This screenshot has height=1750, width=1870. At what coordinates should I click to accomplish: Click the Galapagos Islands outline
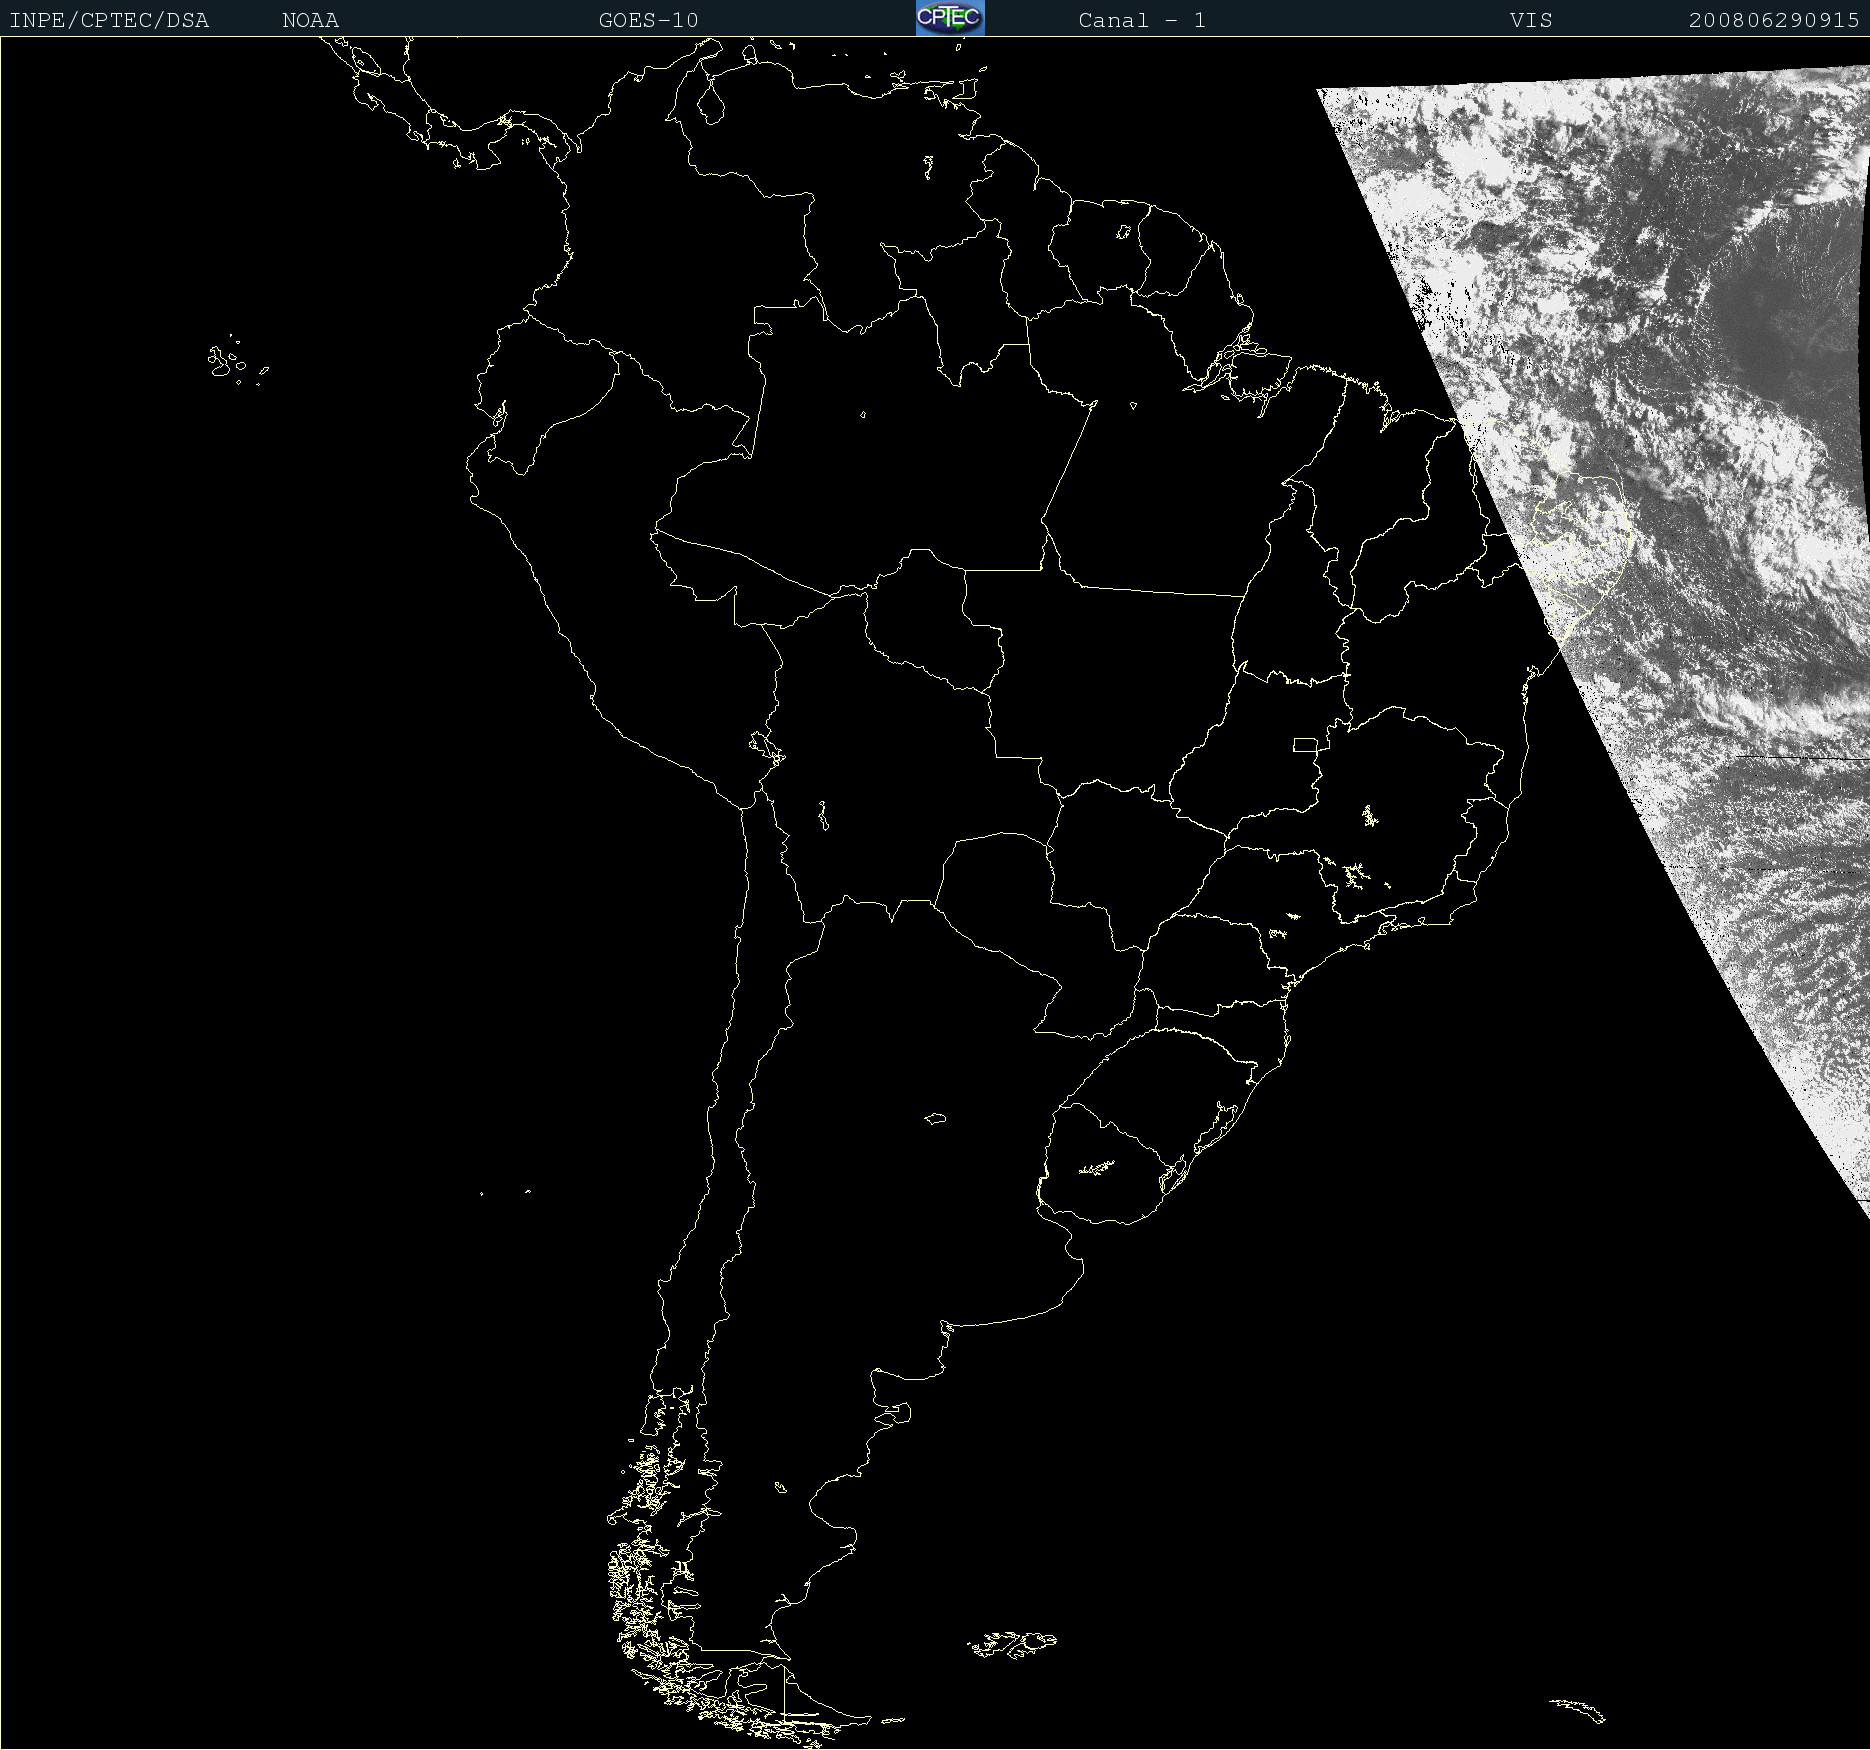(x=237, y=361)
